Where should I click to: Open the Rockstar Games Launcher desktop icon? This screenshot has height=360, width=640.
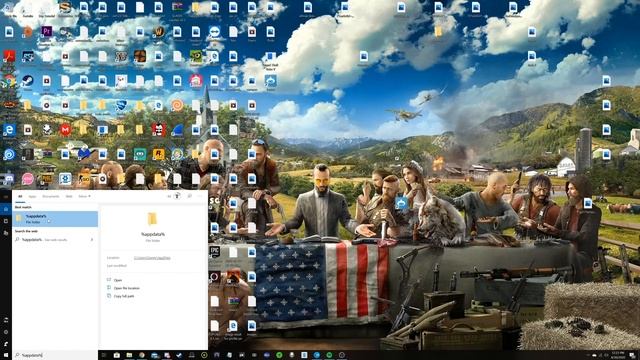158,154
